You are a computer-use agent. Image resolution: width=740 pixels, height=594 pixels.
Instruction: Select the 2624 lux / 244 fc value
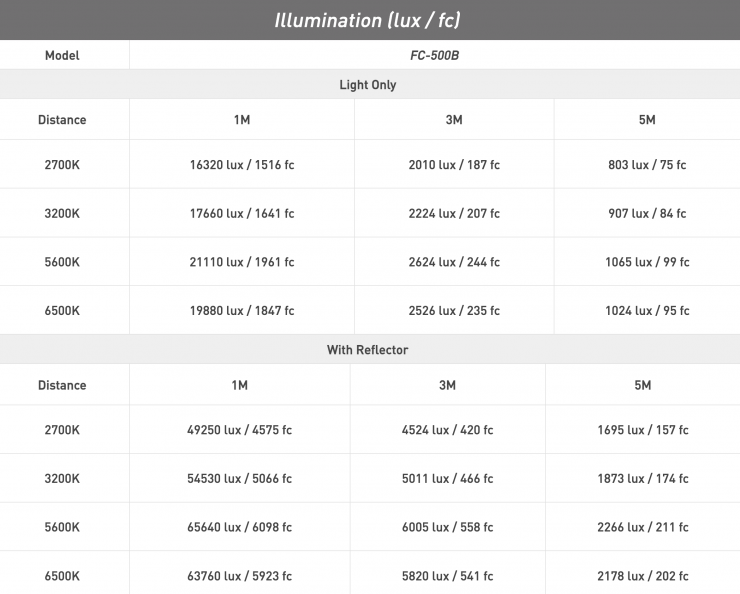point(454,262)
